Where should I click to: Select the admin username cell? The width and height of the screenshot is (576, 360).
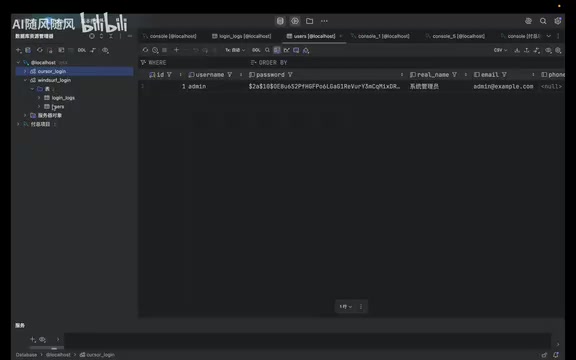pos(215,86)
